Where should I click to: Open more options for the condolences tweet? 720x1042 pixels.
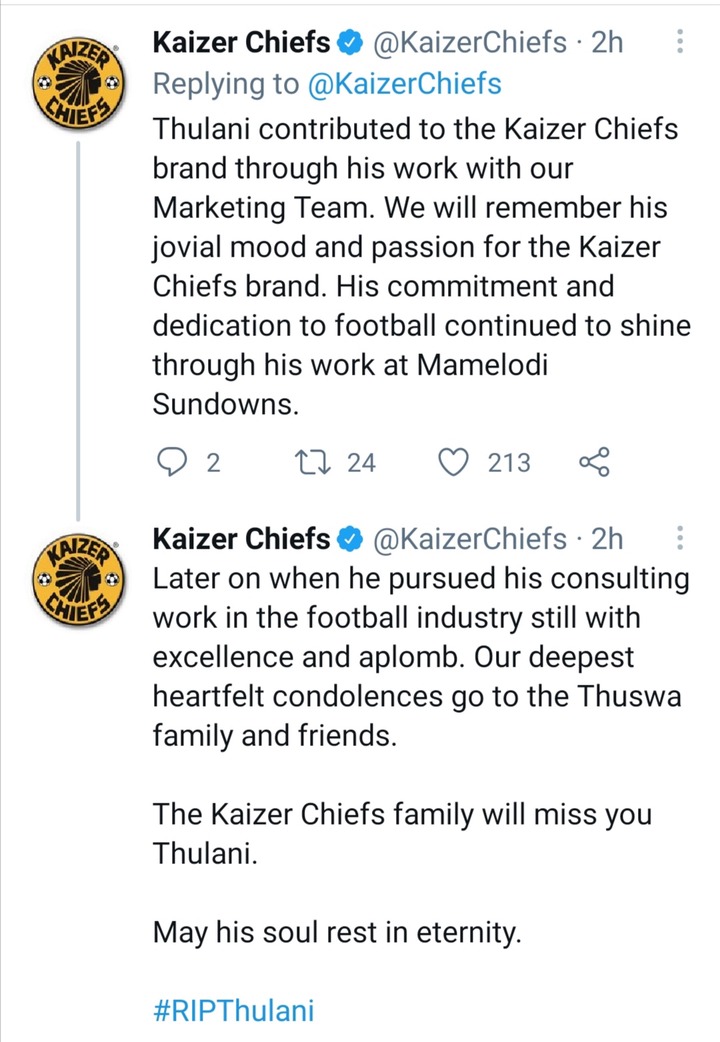pos(680,540)
